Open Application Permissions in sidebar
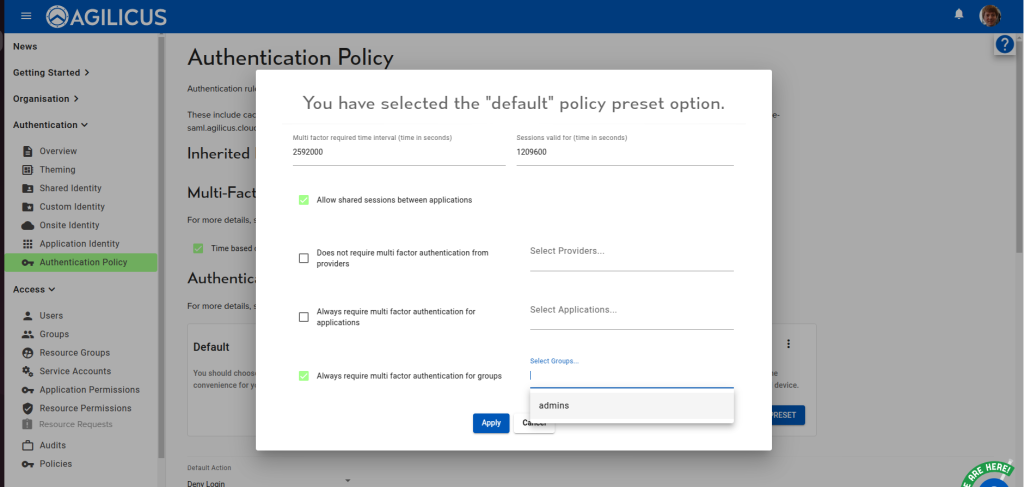 [x=89, y=390]
